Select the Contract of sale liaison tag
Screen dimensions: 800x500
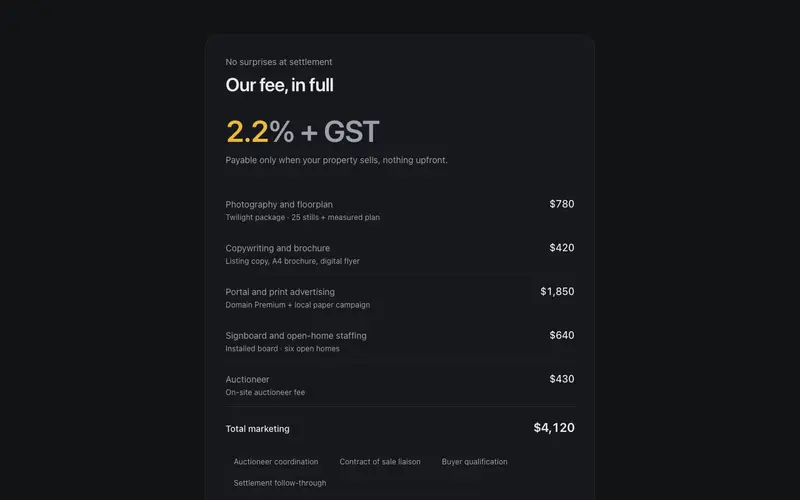380,462
